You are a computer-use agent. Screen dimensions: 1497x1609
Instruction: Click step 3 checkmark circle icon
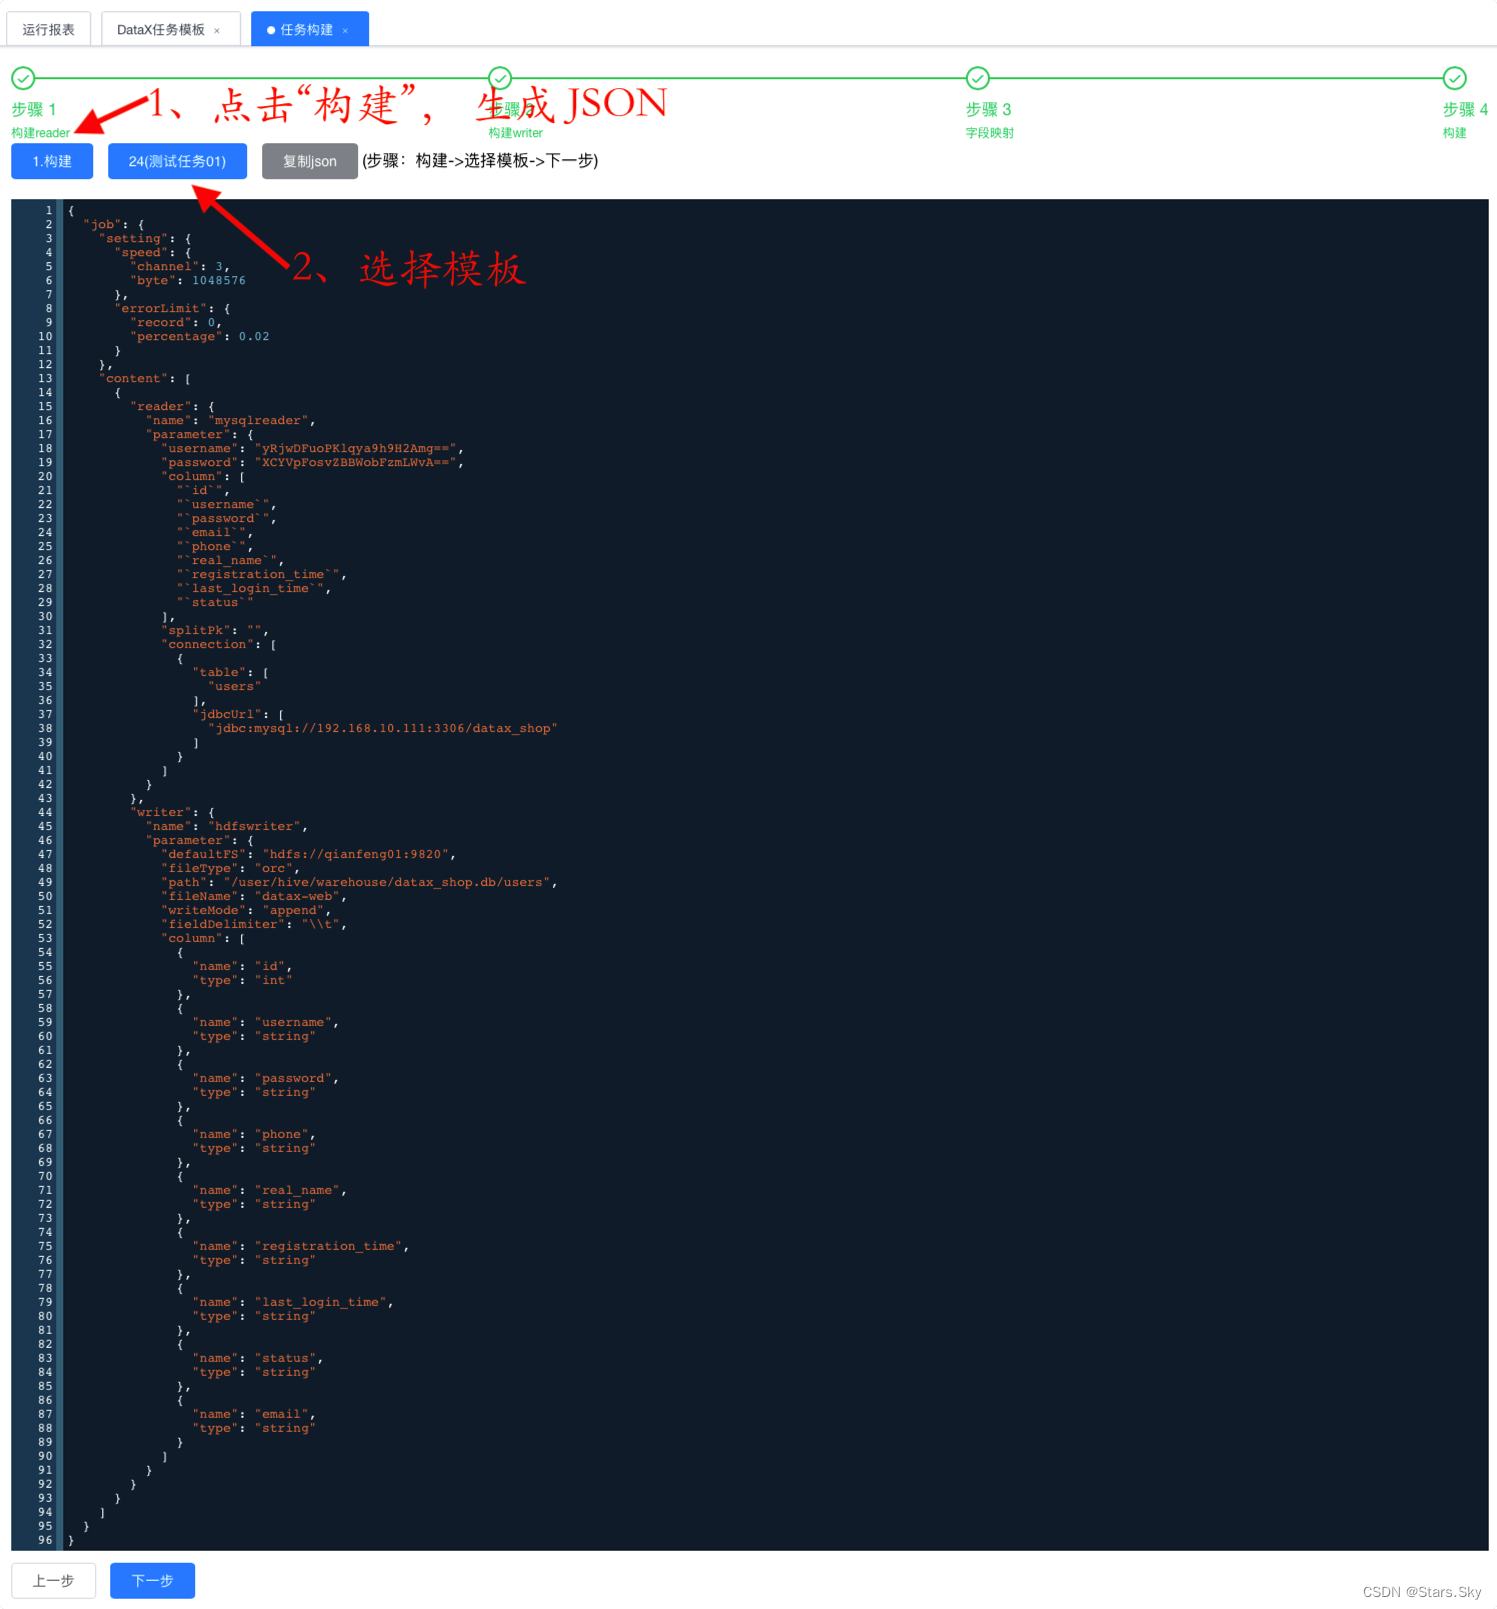[x=978, y=78]
